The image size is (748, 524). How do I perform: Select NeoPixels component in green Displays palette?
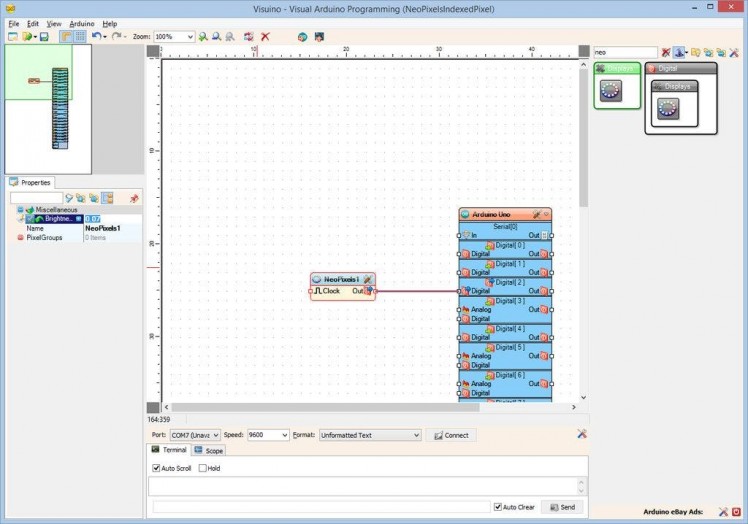pos(611,92)
